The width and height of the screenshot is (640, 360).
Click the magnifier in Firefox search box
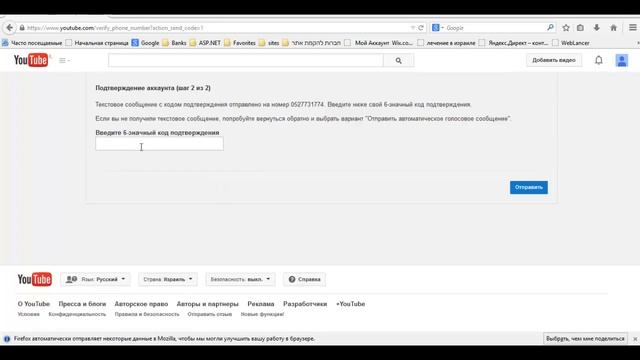point(550,28)
